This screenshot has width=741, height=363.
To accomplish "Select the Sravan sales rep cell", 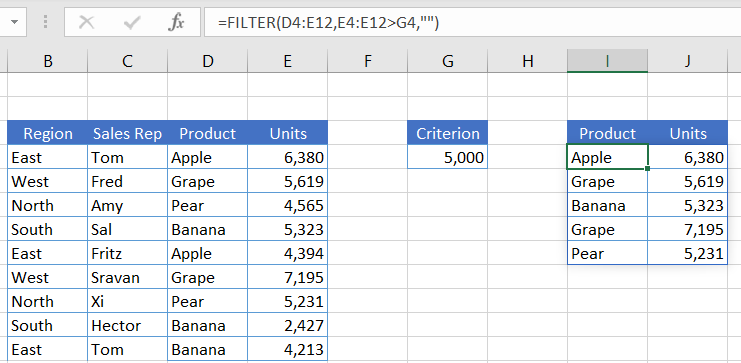I will point(128,277).
